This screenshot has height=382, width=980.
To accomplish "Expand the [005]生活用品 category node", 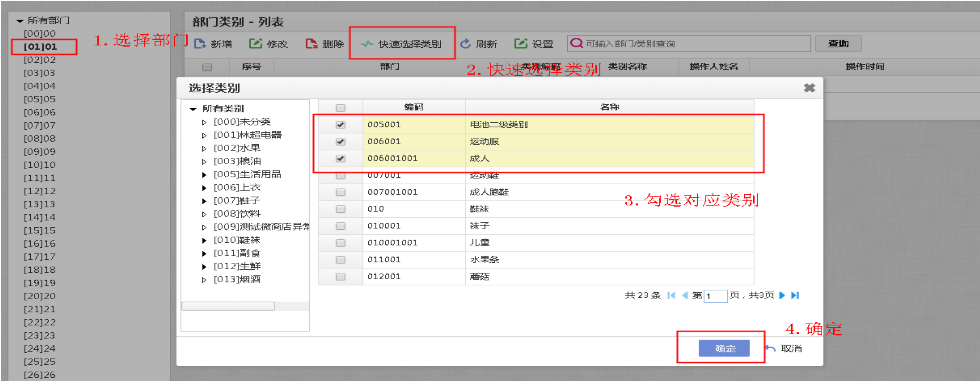I will (204, 174).
